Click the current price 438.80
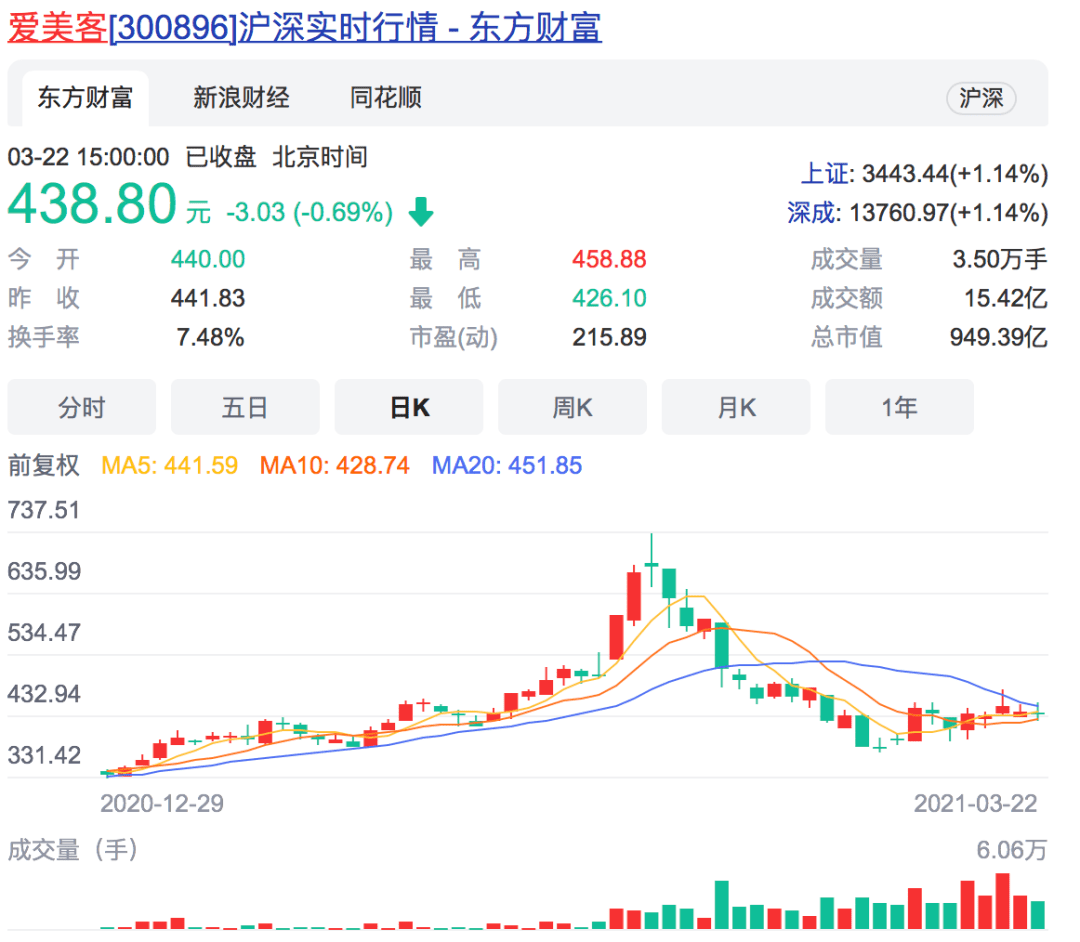Screen dimensions: 1080x942 coord(92,204)
